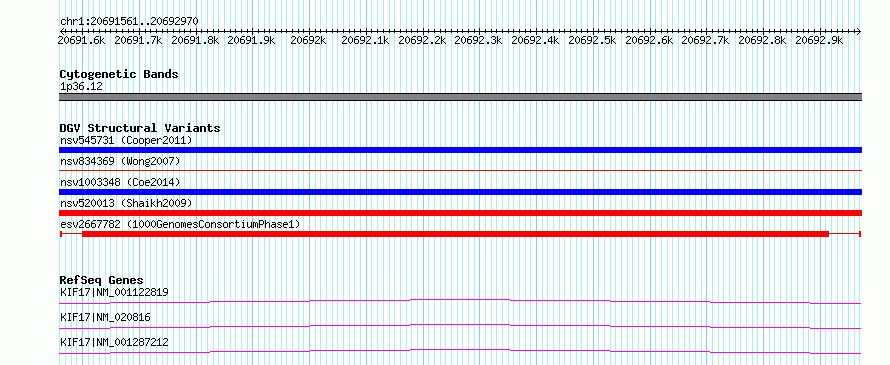Click the magenta KIF17|NM_001122819 transcript line
Screen dimensions: 890x365
click(x=460, y=301)
